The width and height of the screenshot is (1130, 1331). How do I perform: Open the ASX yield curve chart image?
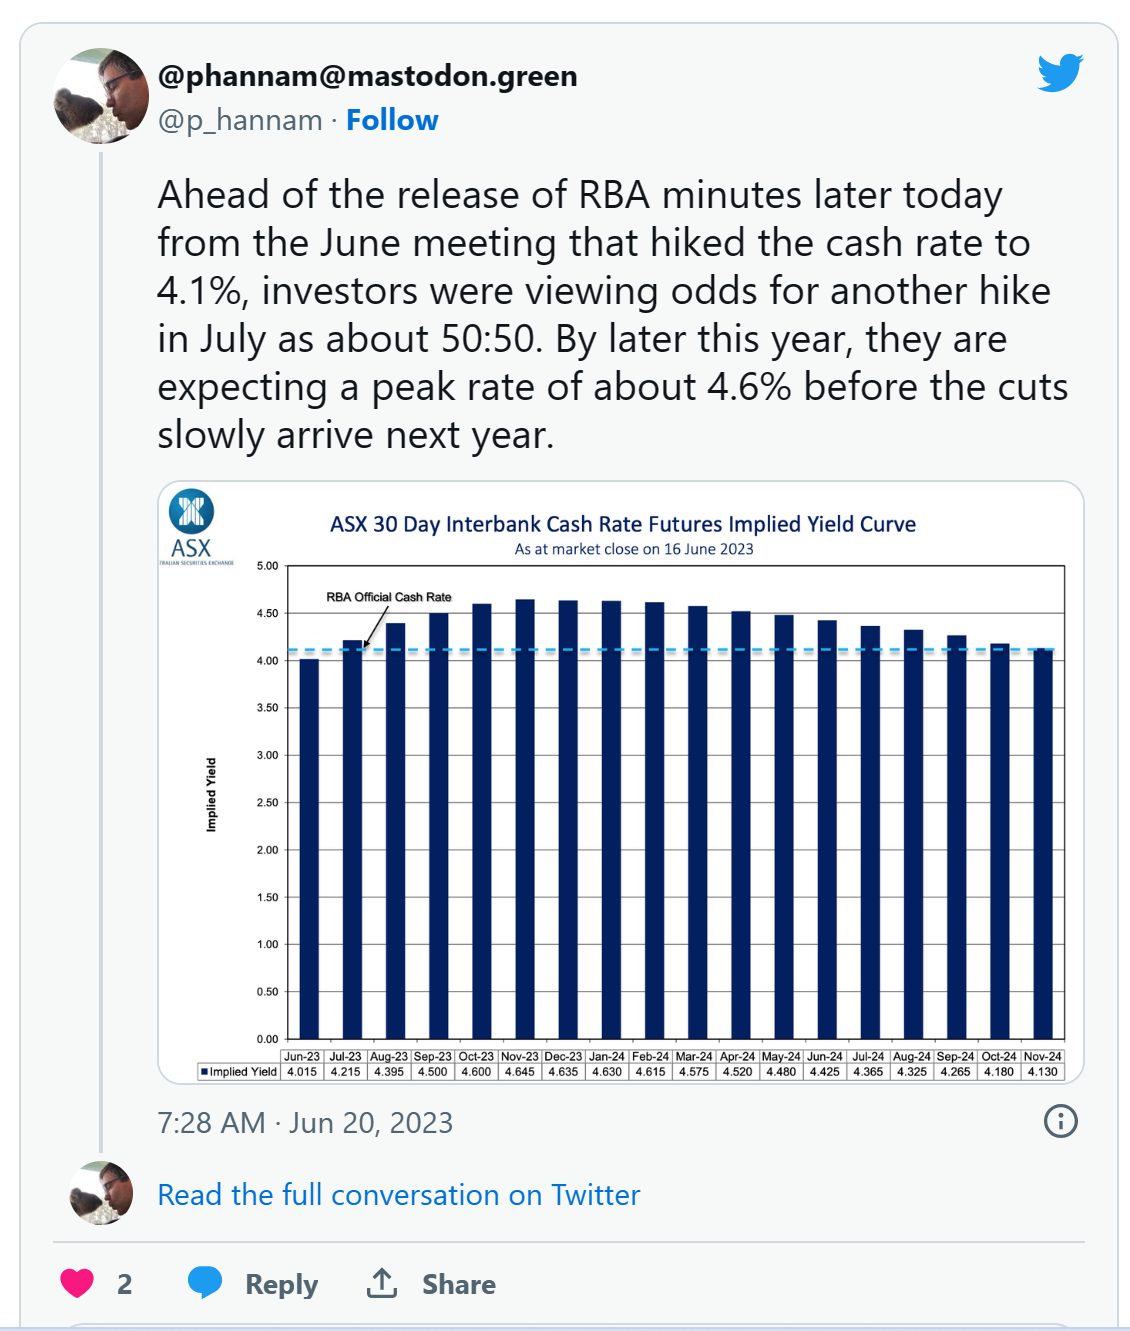tap(621, 783)
